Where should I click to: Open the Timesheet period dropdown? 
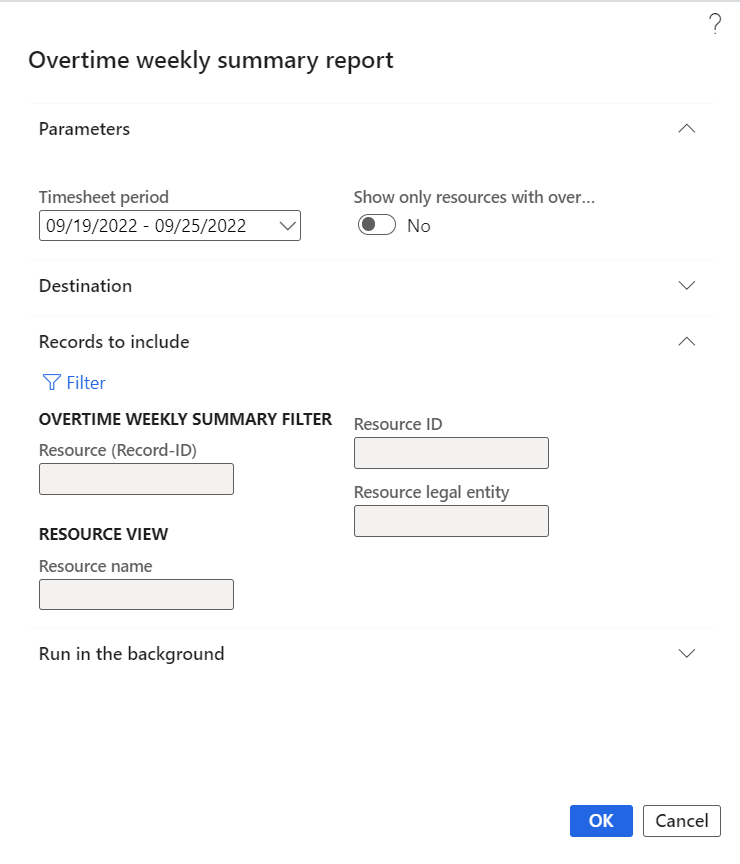pyautogui.click(x=288, y=226)
